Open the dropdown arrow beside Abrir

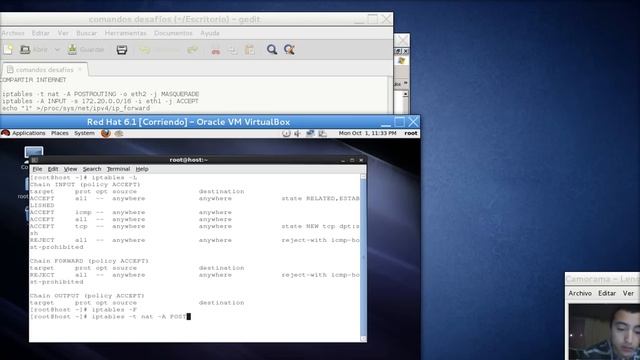tap(57, 49)
